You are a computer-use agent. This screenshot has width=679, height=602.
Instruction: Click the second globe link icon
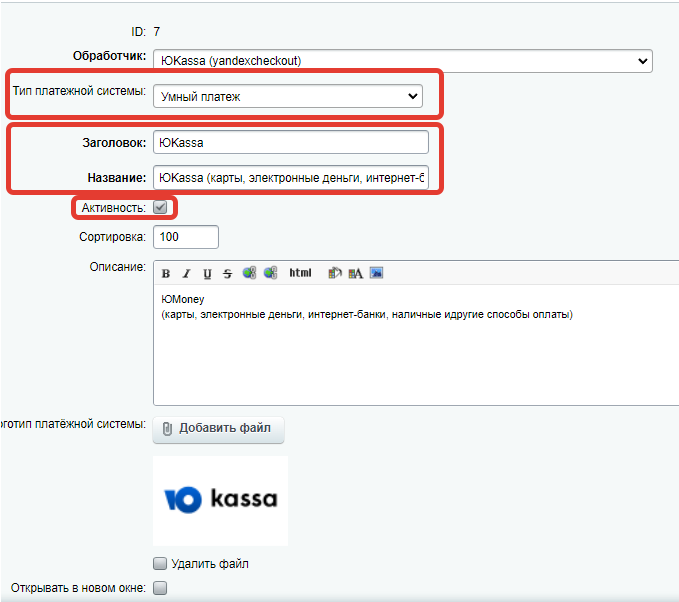tap(270, 273)
